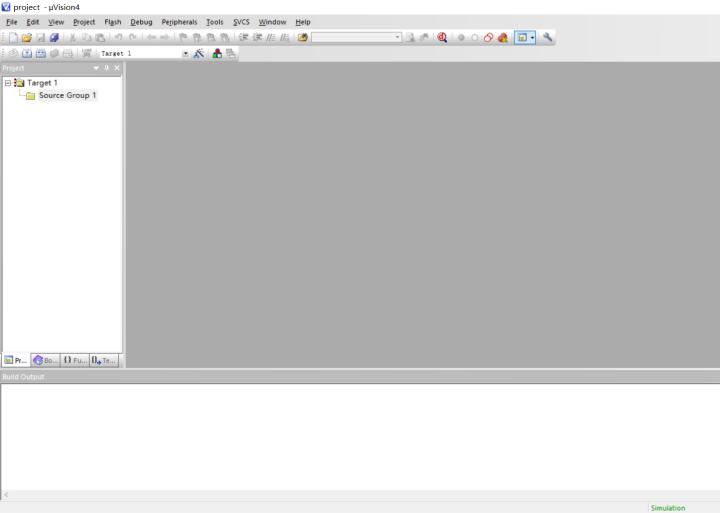The height and width of the screenshot is (513, 720).
Task: Collapse the Target 1 tree node
Action: click(8, 83)
